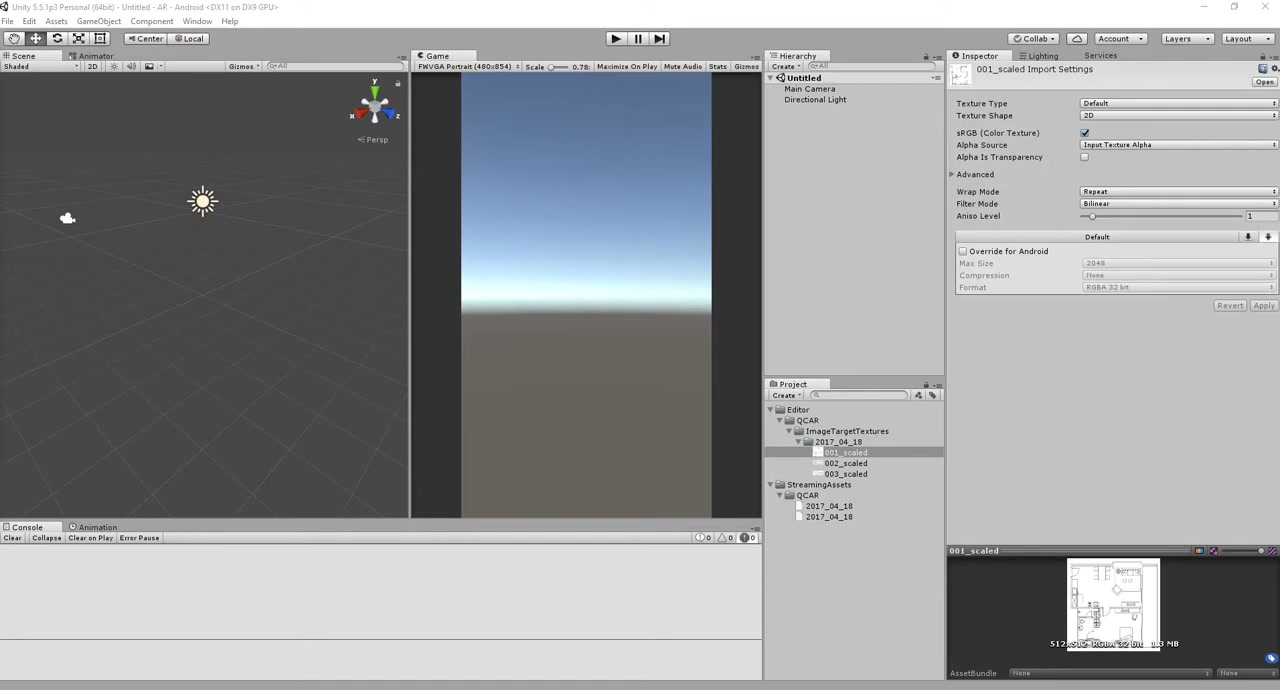1280x690 pixels.
Task: Toggle the sRGB (Color Texture) checkbox
Action: click(1085, 133)
